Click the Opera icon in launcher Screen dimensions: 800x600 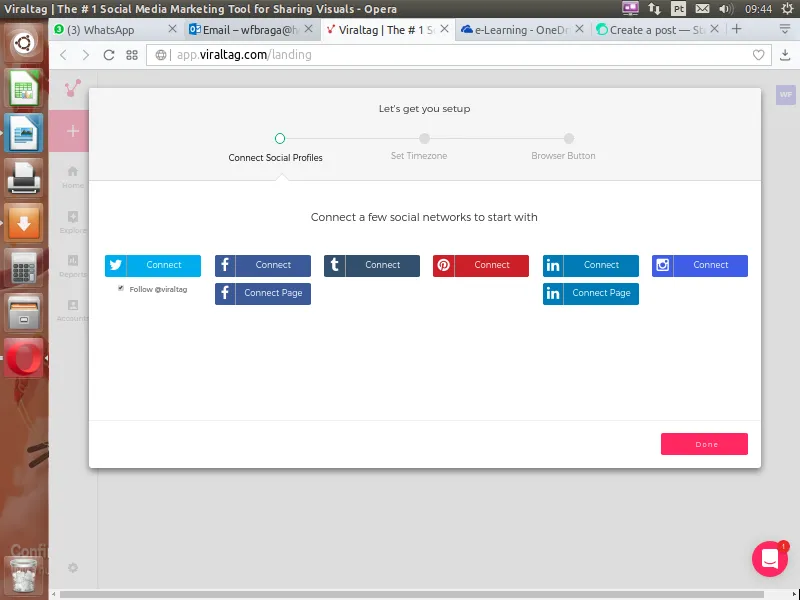[23, 358]
